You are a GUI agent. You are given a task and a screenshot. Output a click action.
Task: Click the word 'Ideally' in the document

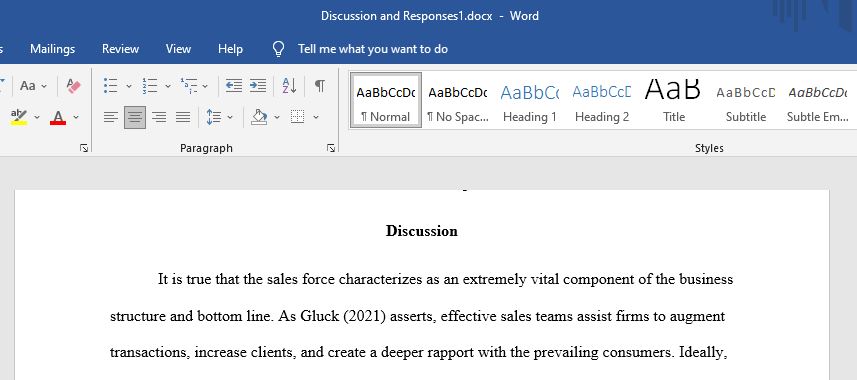click(702, 353)
